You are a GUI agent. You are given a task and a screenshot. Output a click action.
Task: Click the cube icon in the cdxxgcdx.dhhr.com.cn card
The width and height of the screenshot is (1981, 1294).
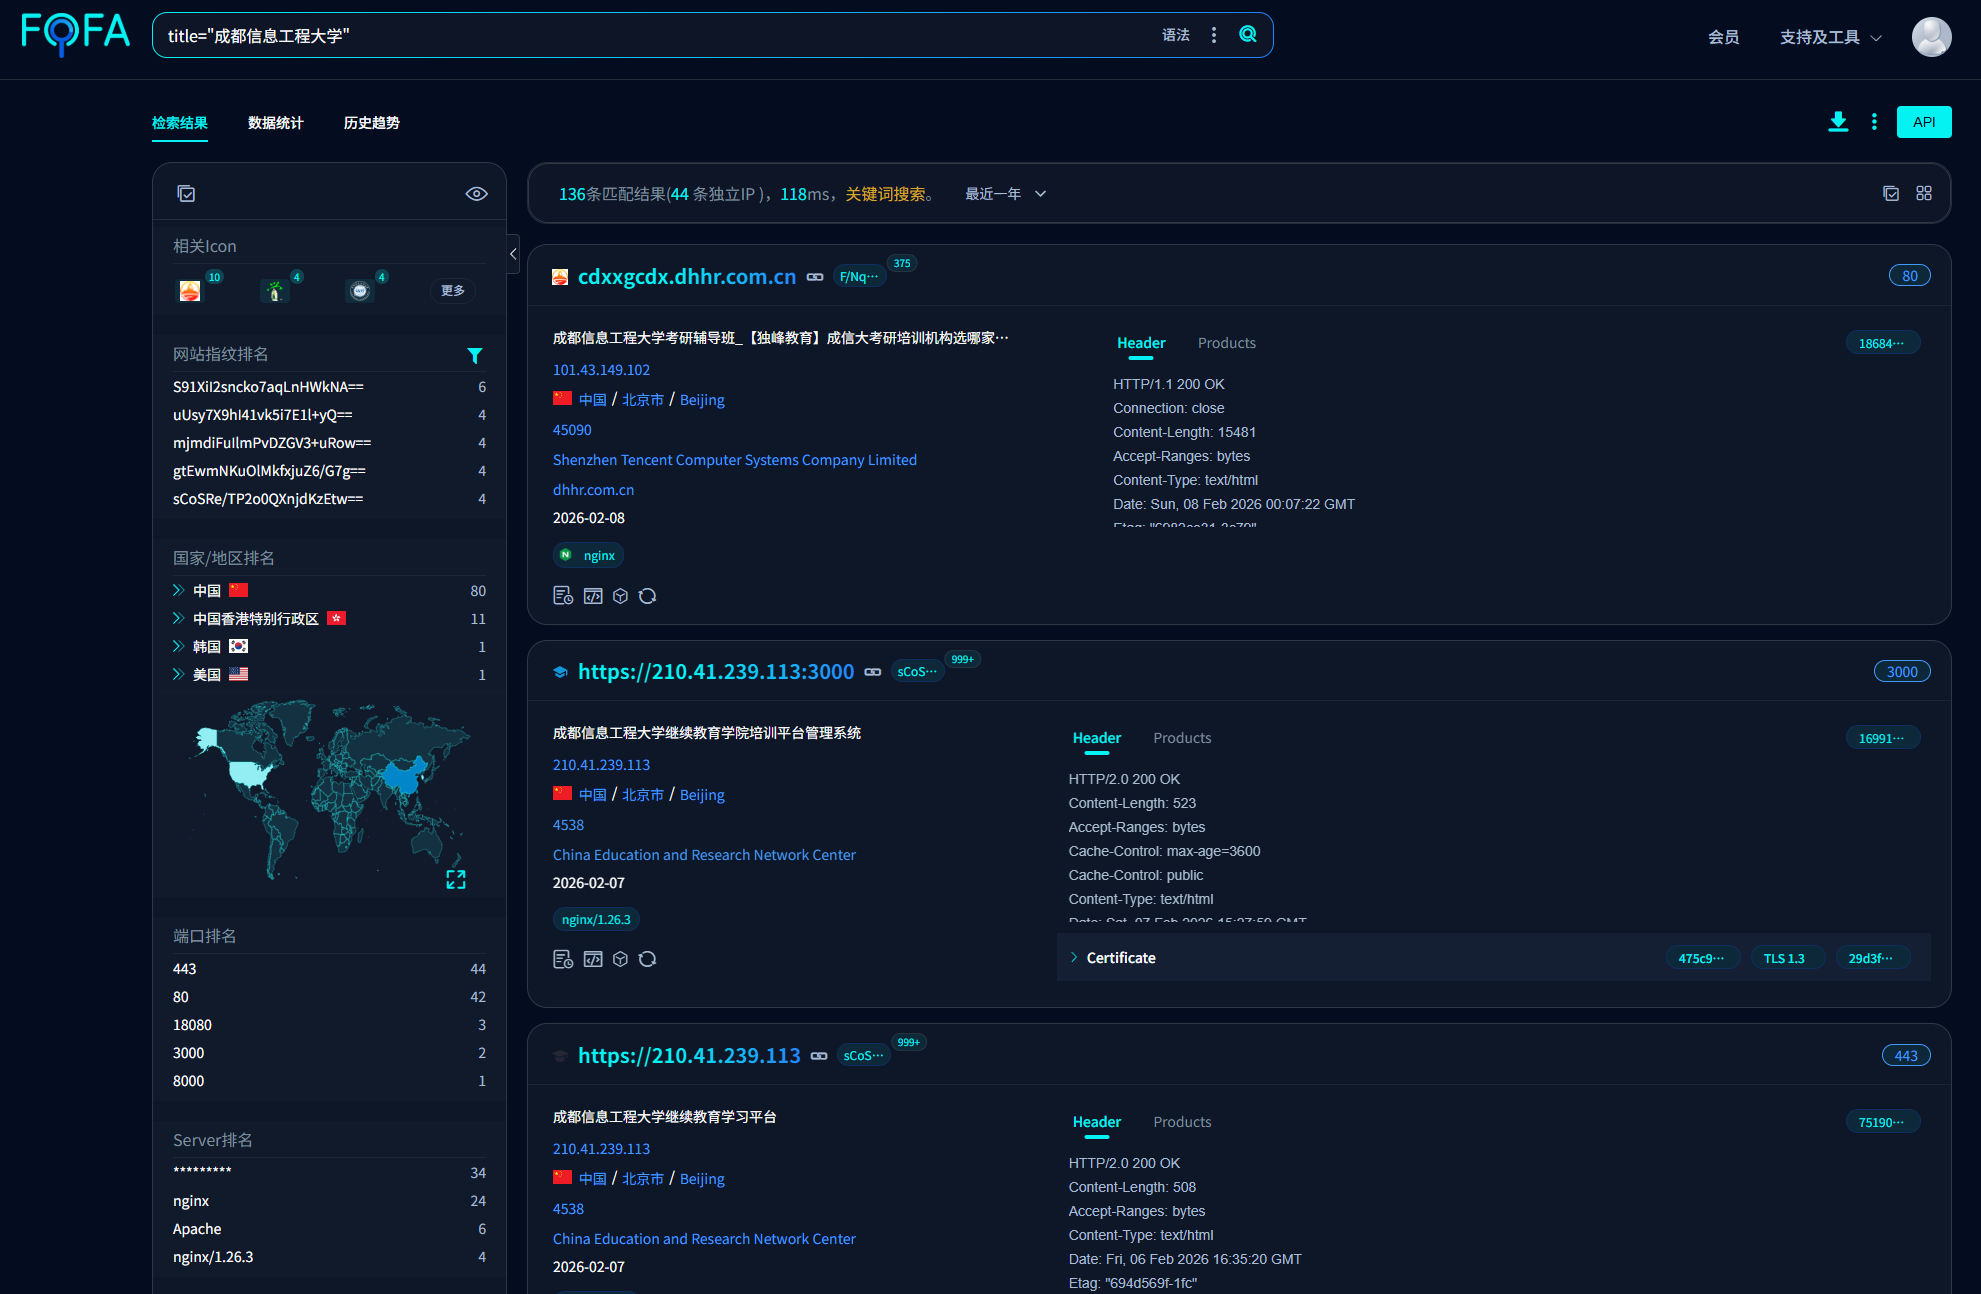[x=620, y=596]
